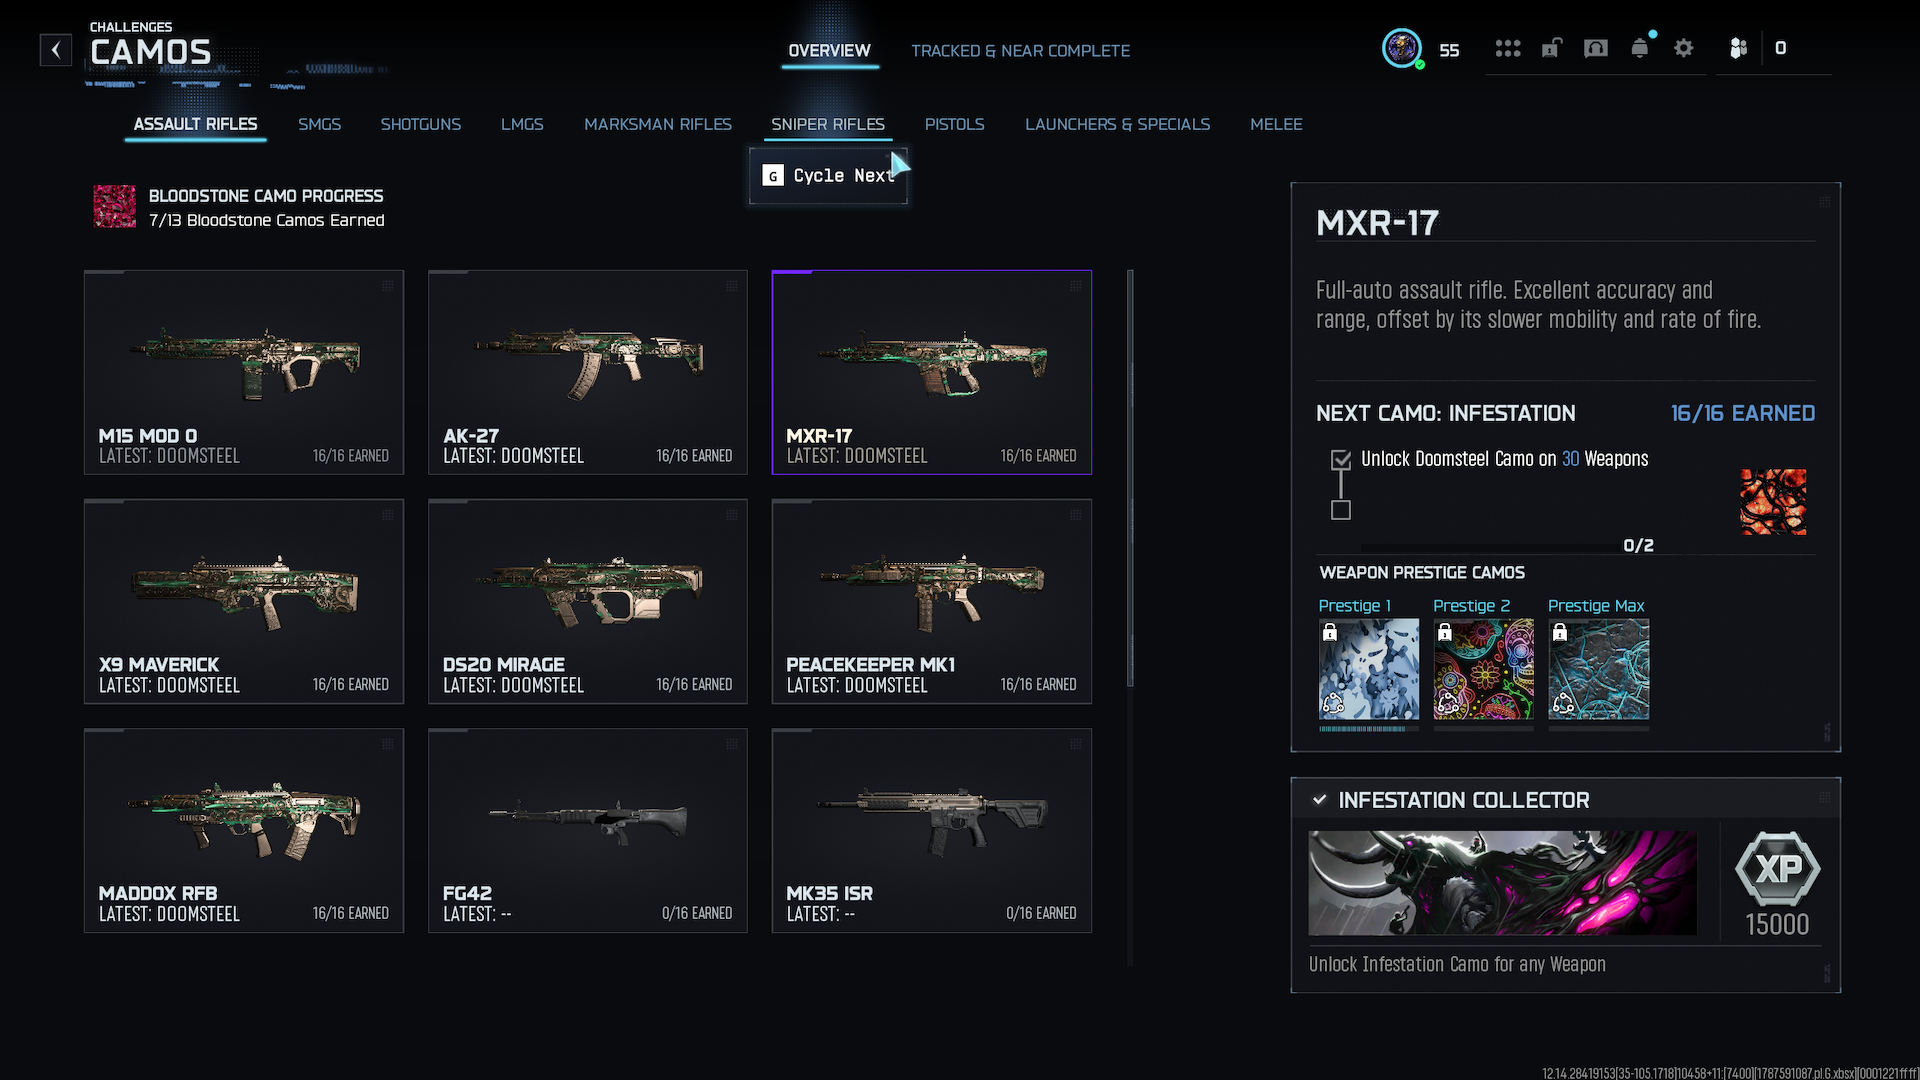Click the "Bloodstone Camo Progress" heading
The width and height of the screenshot is (1920, 1080).
pos(266,196)
